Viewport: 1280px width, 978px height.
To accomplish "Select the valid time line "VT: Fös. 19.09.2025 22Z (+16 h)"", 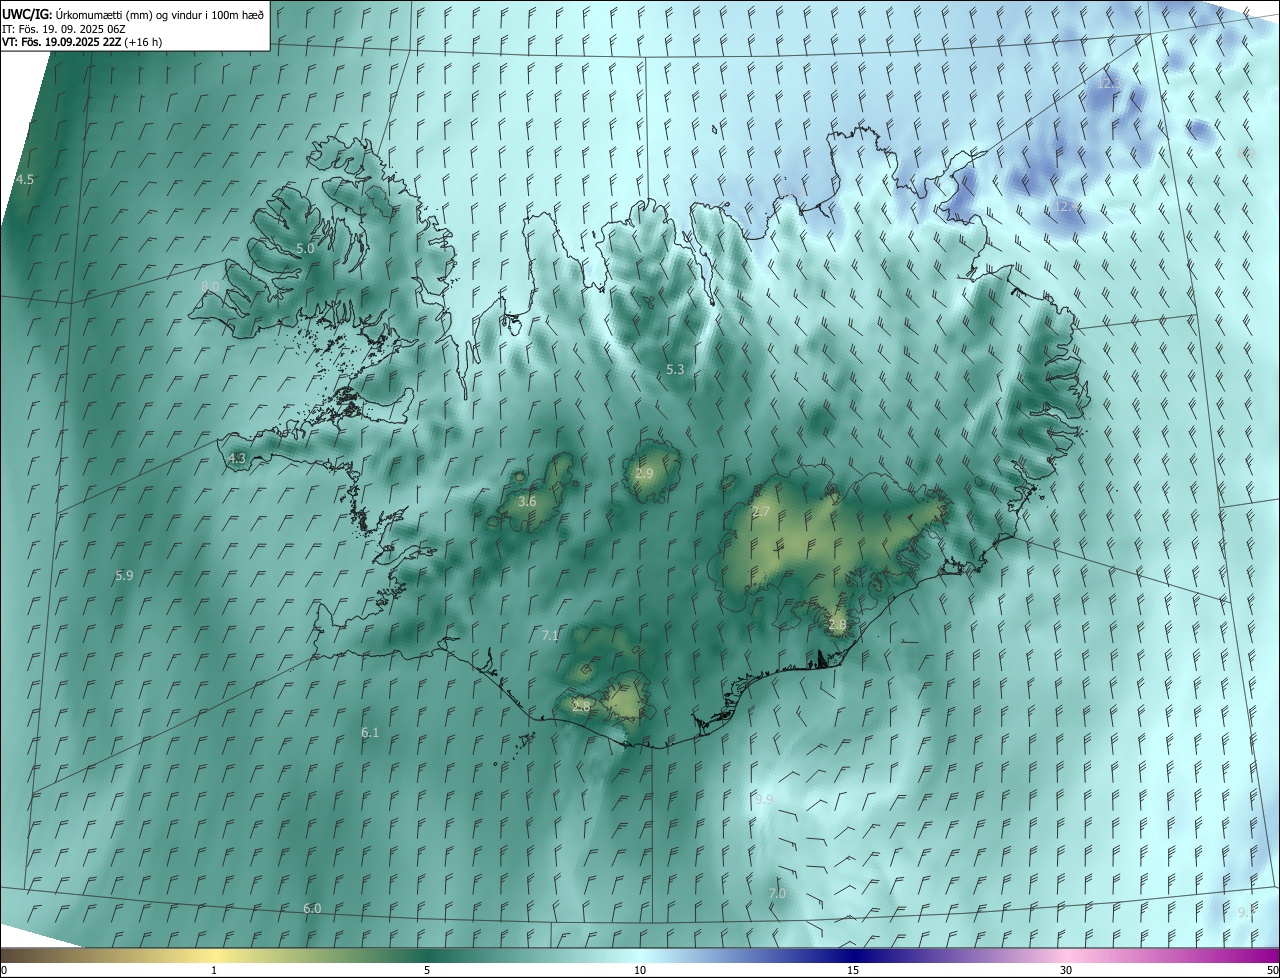I will [x=82, y=42].
